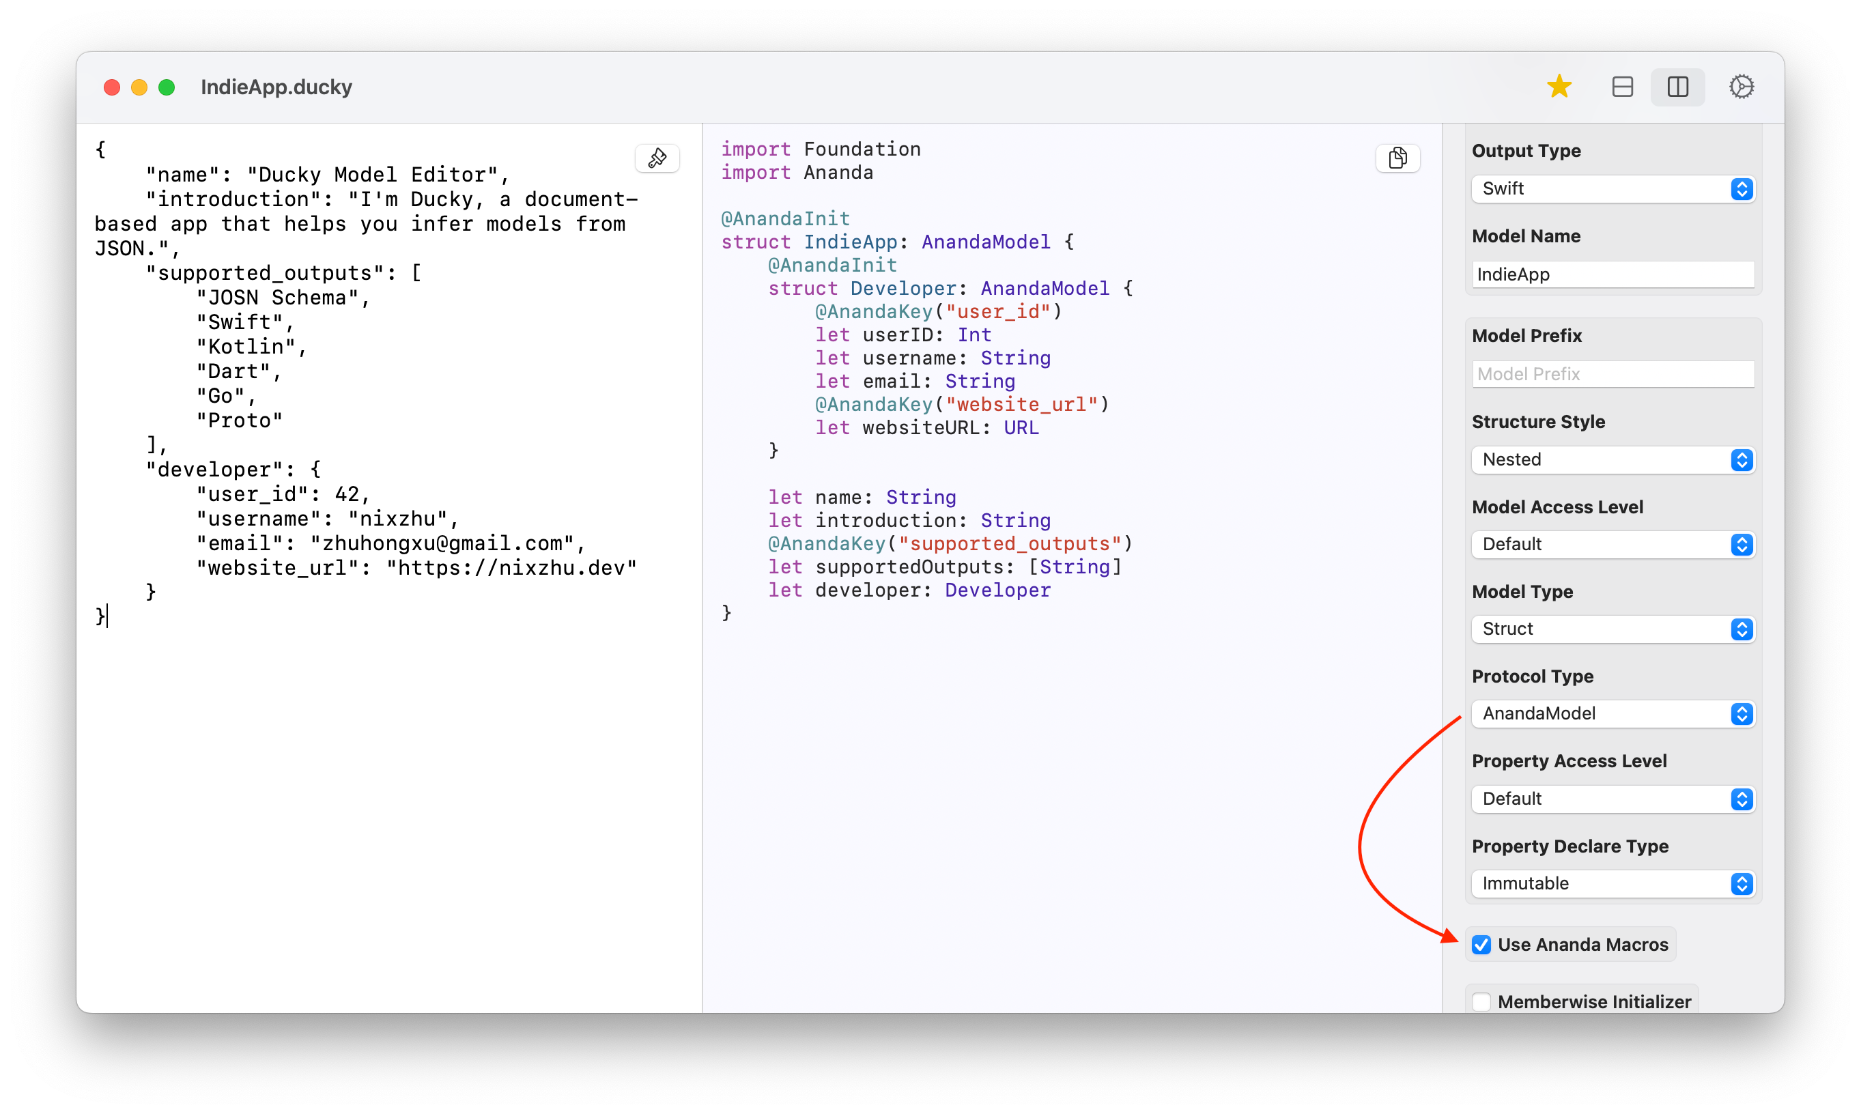The height and width of the screenshot is (1114, 1861).
Task: Click the 'import Ananda' line in the Swift output
Action: 797,172
